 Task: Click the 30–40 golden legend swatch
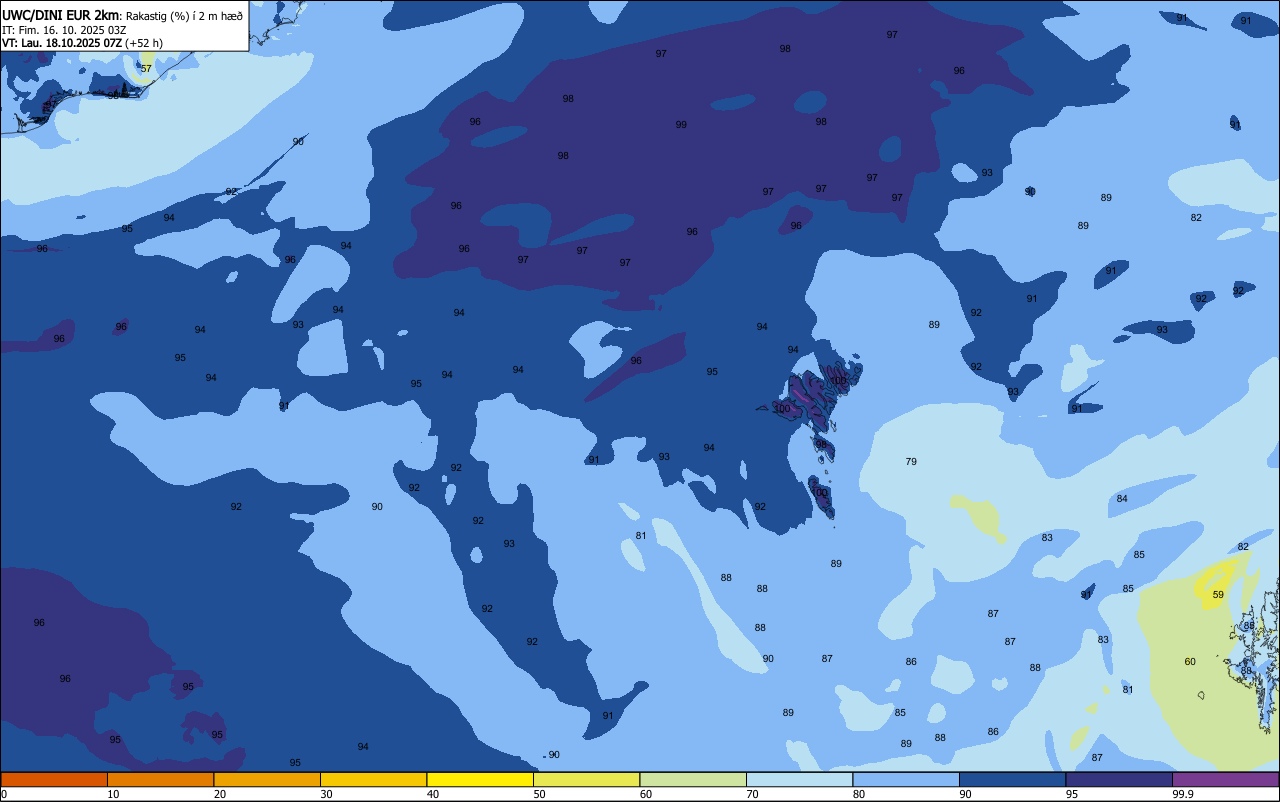coord(373,779)
